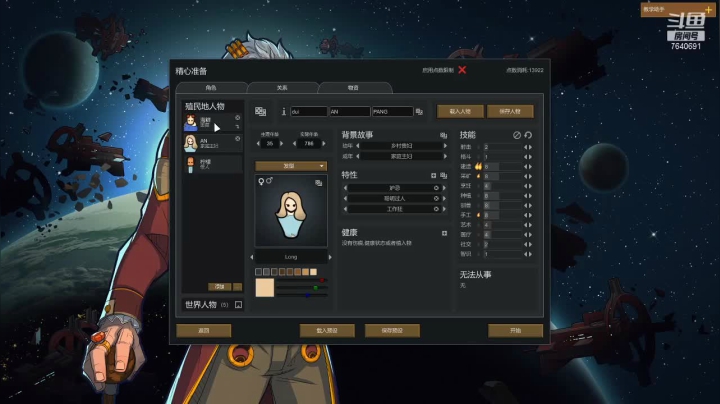Screen dimensions: 720x404
Task: Remove the 聪明过人 trait via its circle icon
Action: click(x=436, y=198)
